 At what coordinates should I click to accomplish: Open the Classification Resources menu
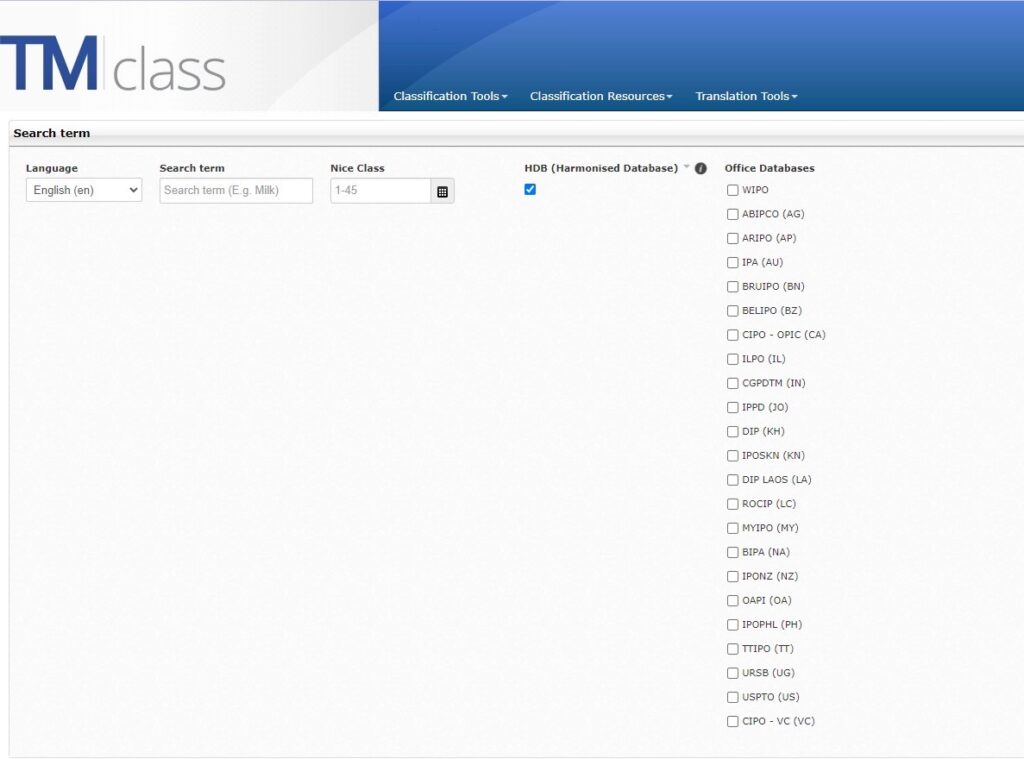(601, 96)
